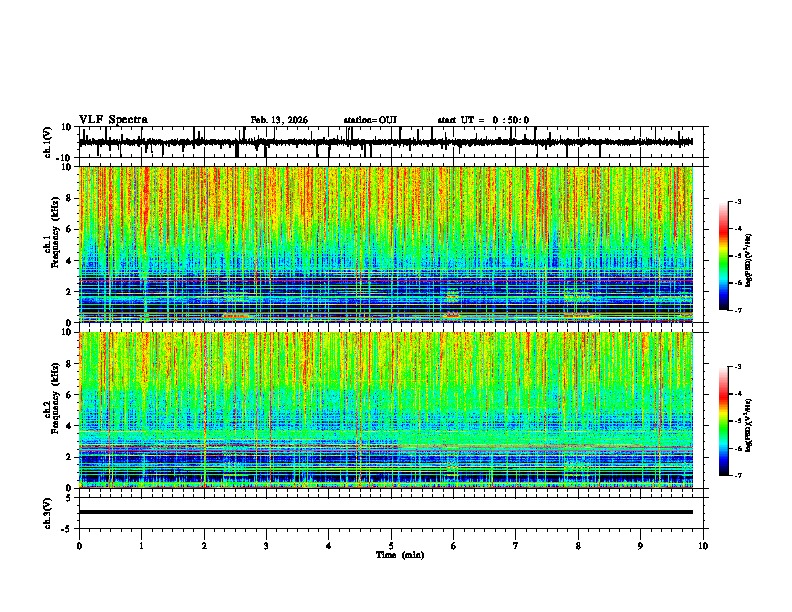Click time axis tick label "3"

266,546
